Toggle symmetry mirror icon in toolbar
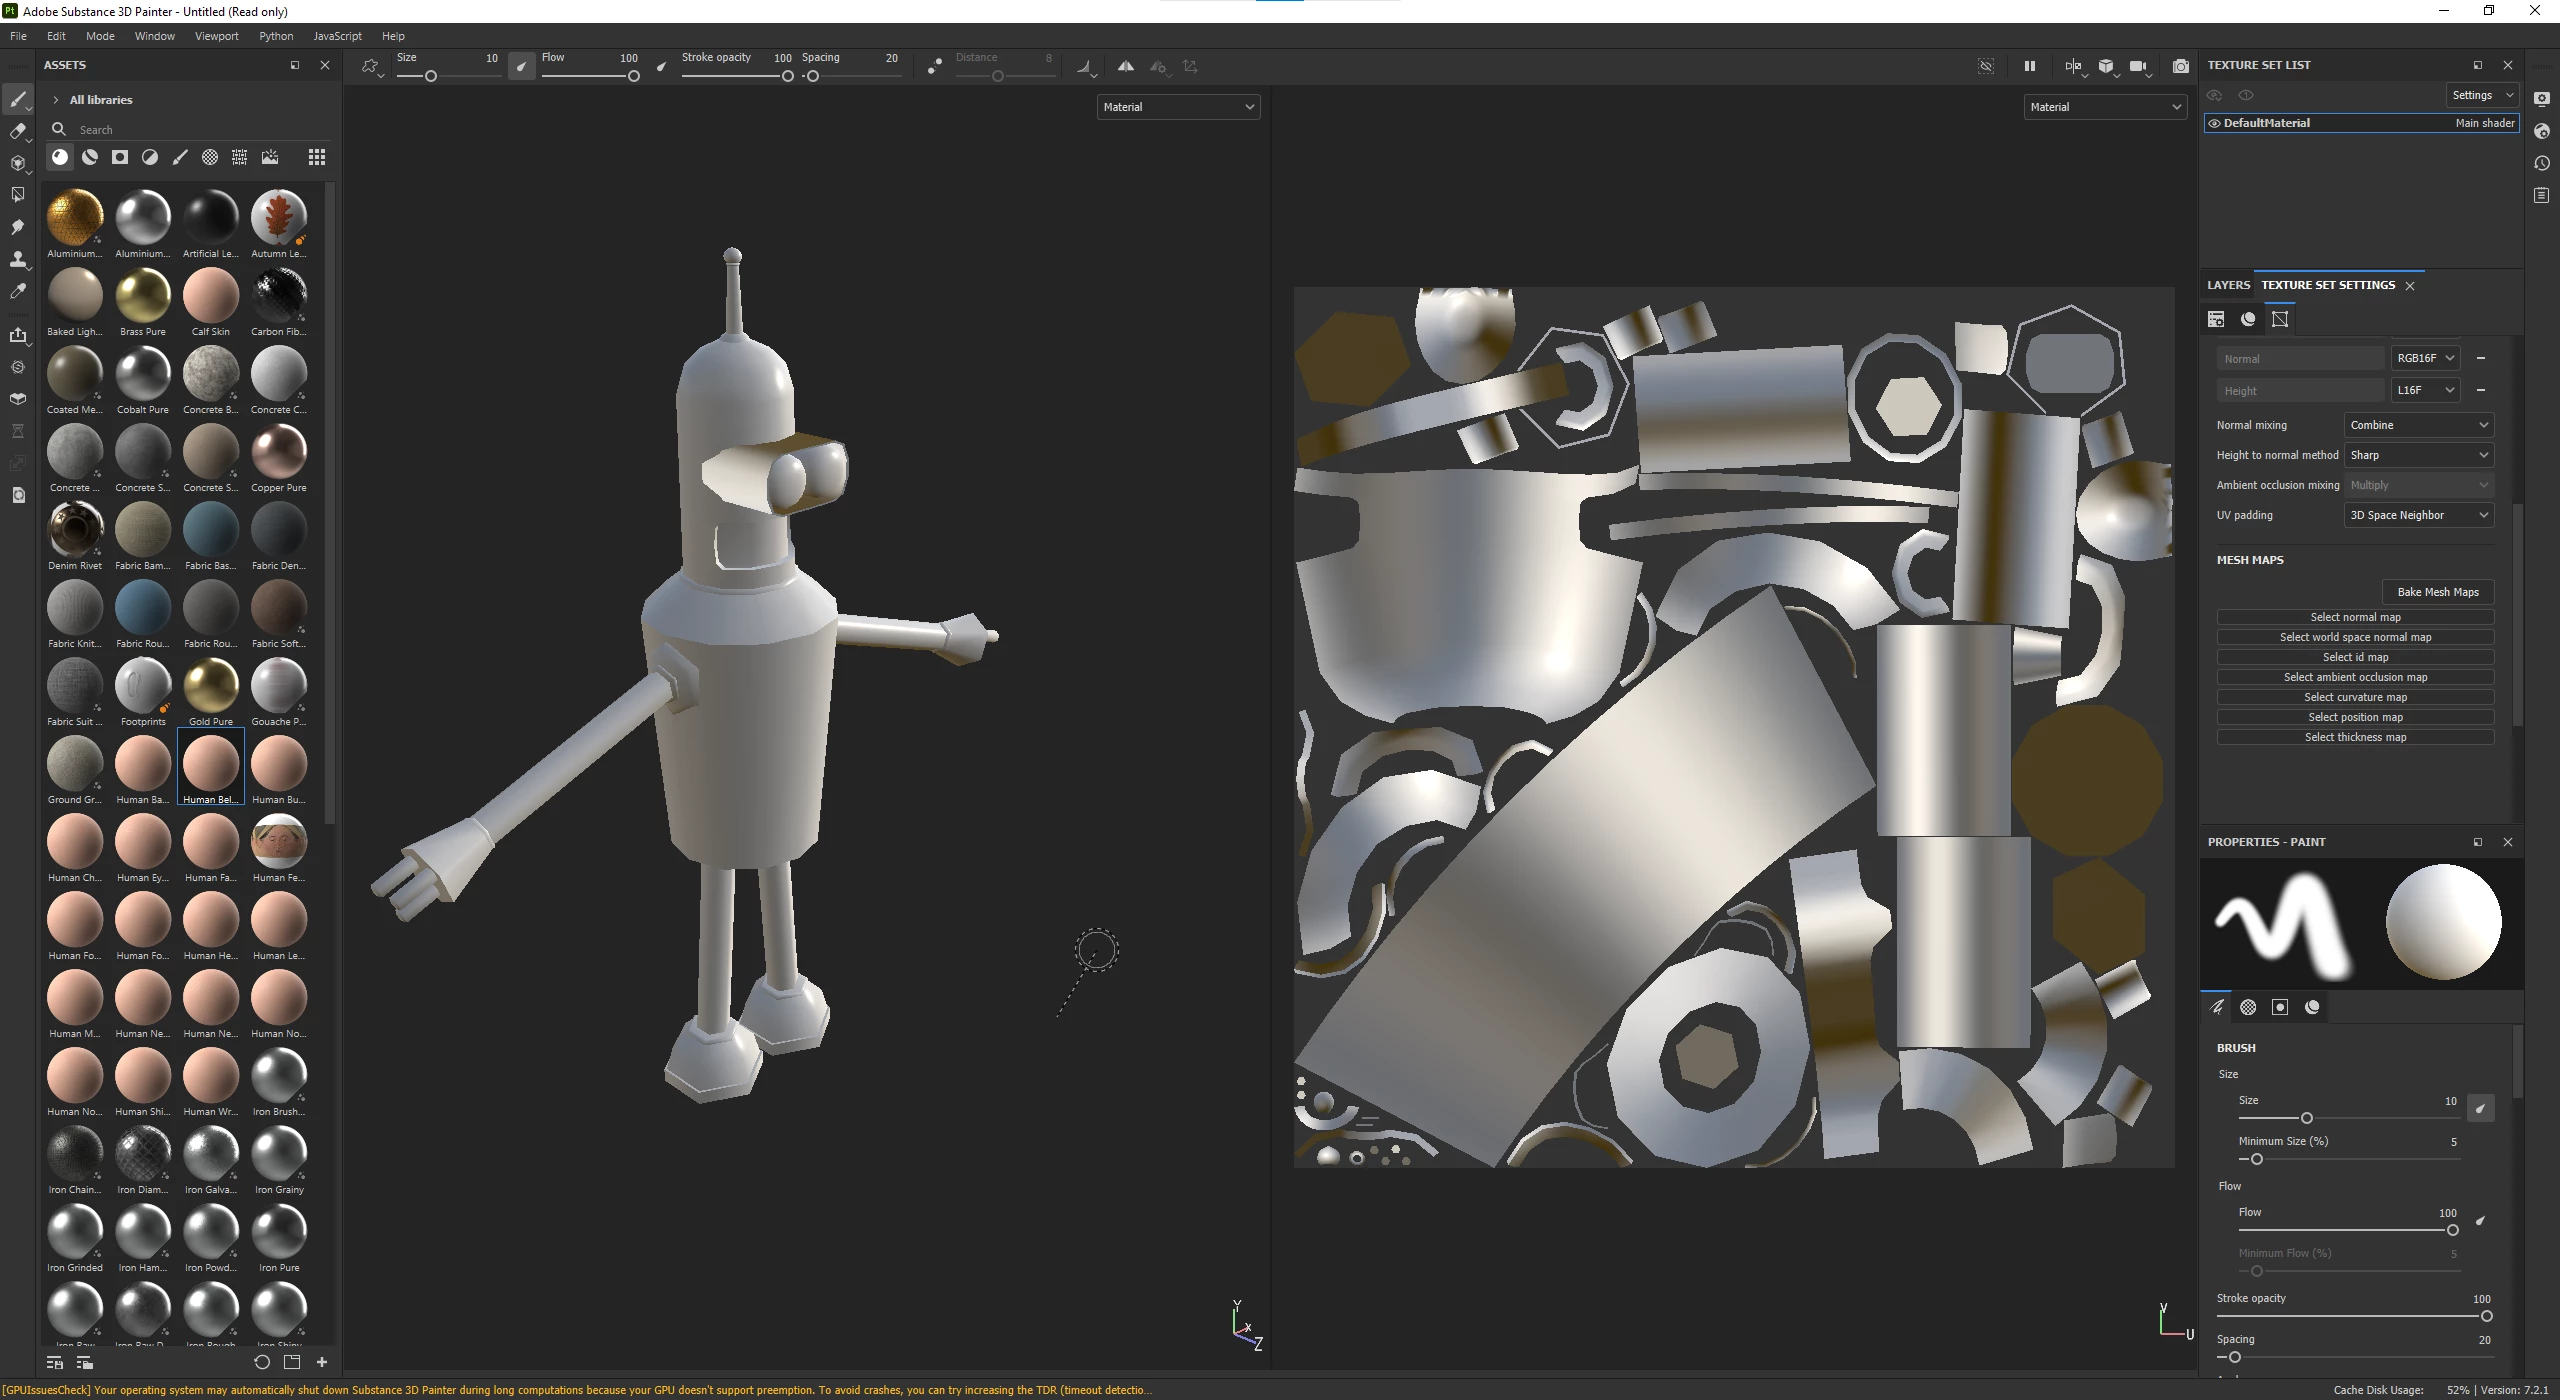This screenshot has height=1400, width=2560. click(x=1126, y=67)
